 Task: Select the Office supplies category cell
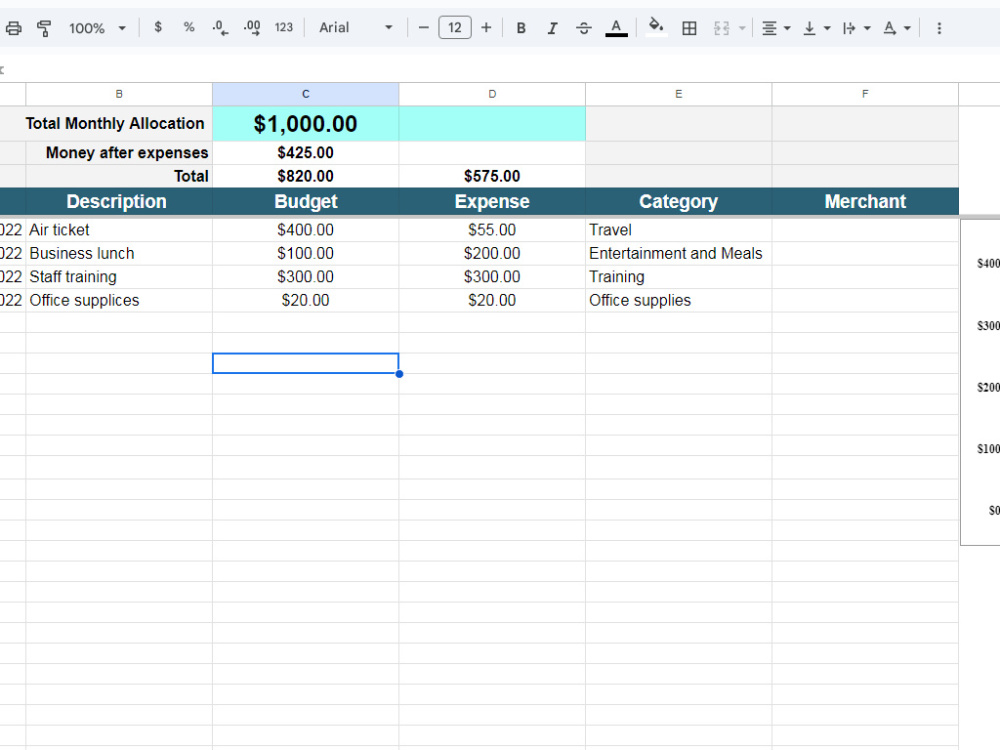pyautogui.click(x=679, y=301)
